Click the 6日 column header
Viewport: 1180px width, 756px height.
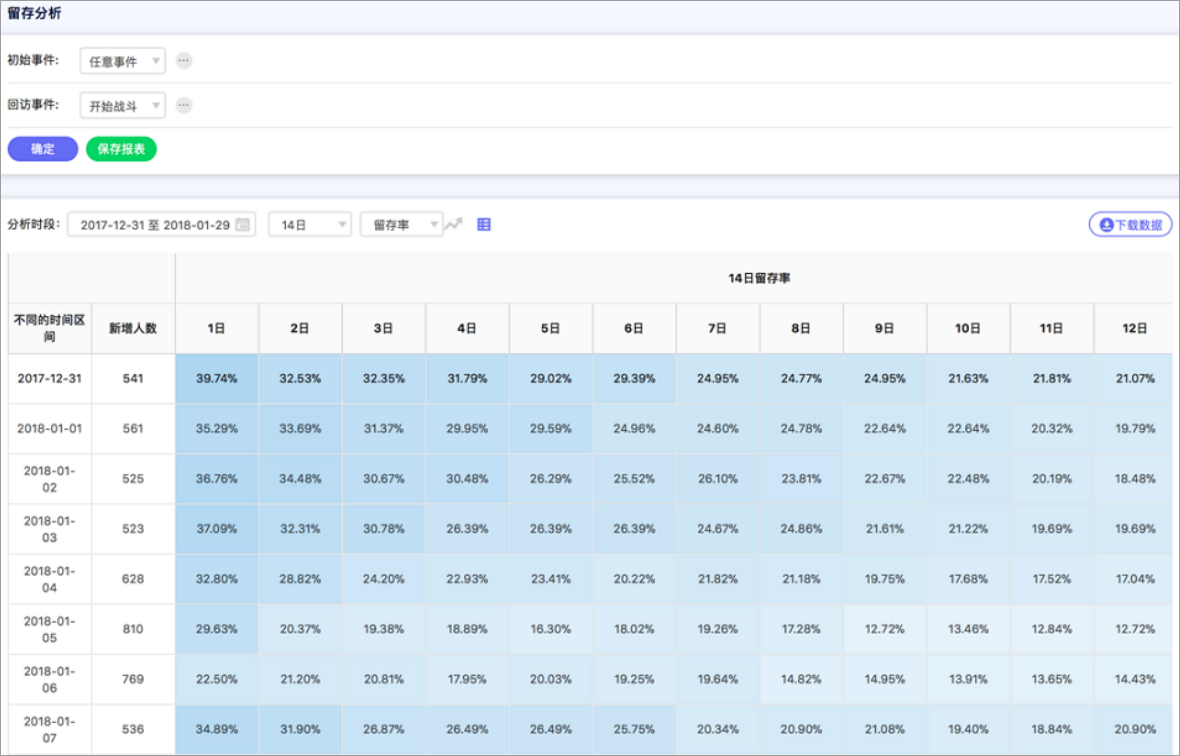634,328
